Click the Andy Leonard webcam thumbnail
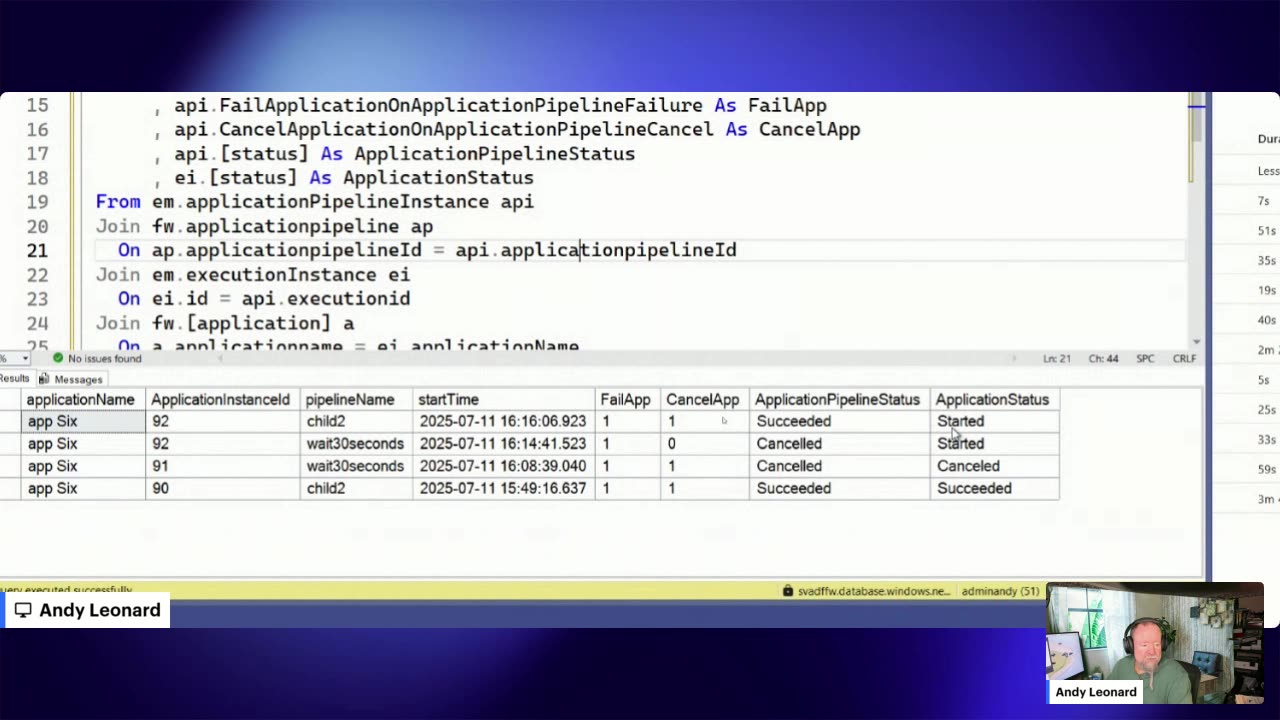Image resolution: width=1280 pixels, height=720 pixels. click(1155, 643)
